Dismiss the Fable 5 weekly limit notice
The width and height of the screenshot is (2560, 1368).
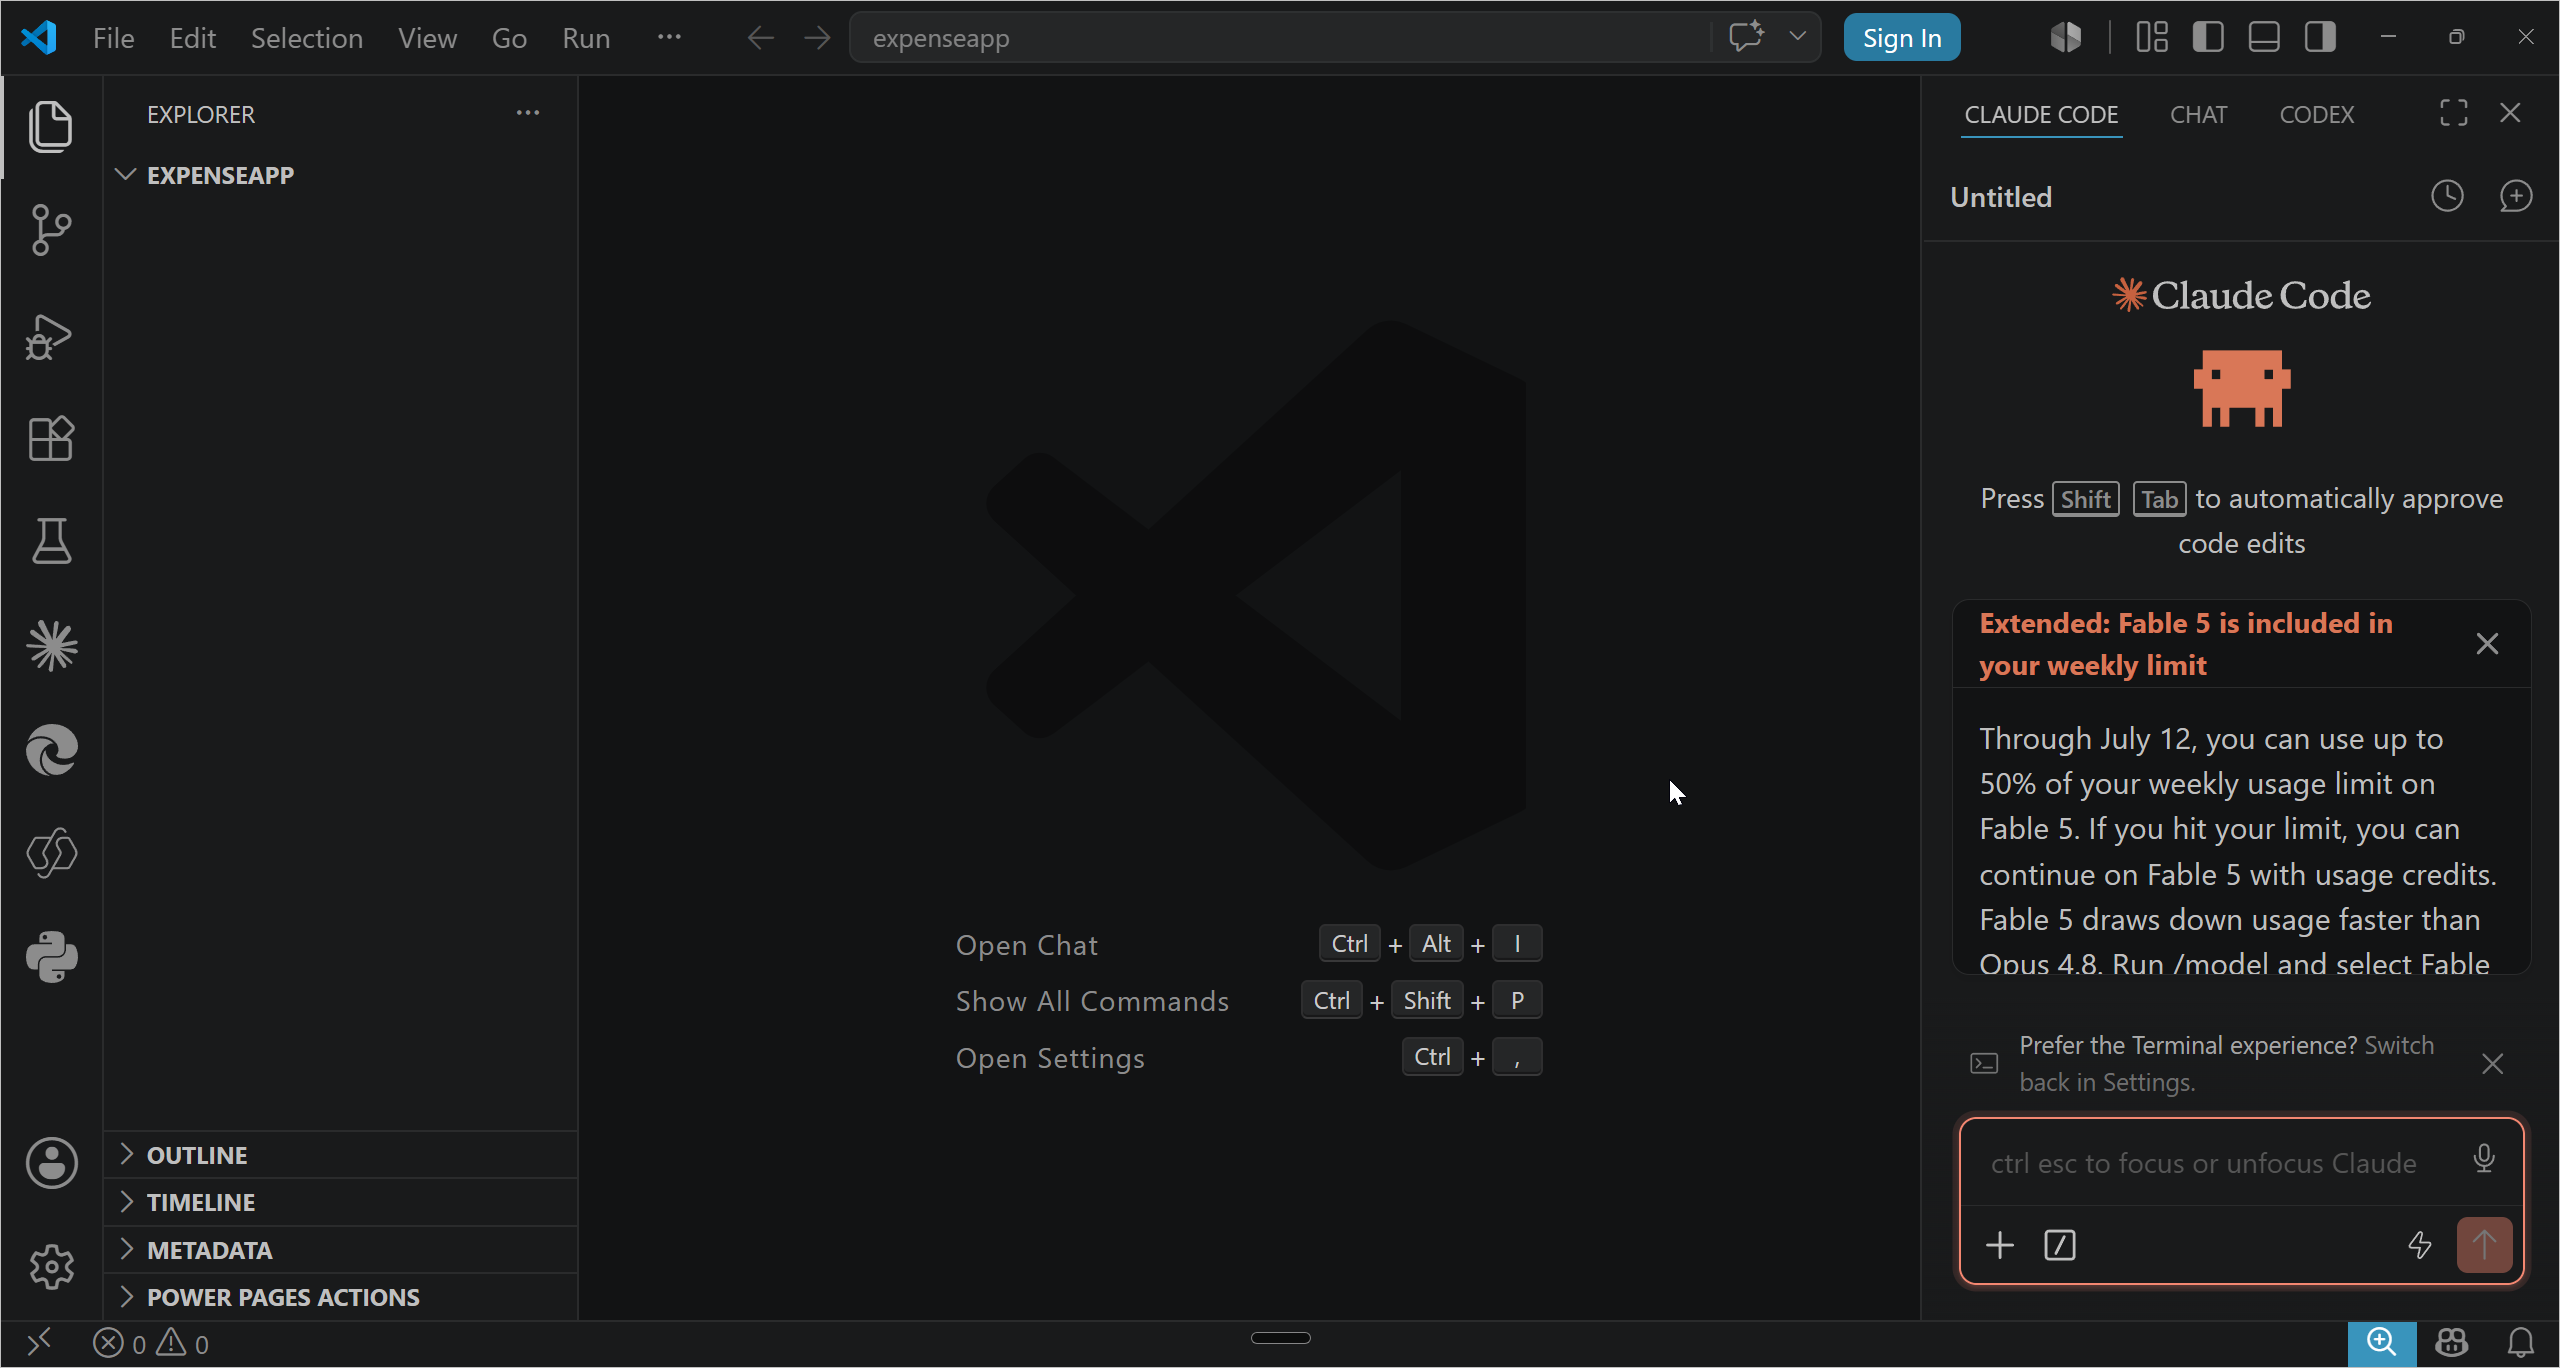tap(2487, 644)
